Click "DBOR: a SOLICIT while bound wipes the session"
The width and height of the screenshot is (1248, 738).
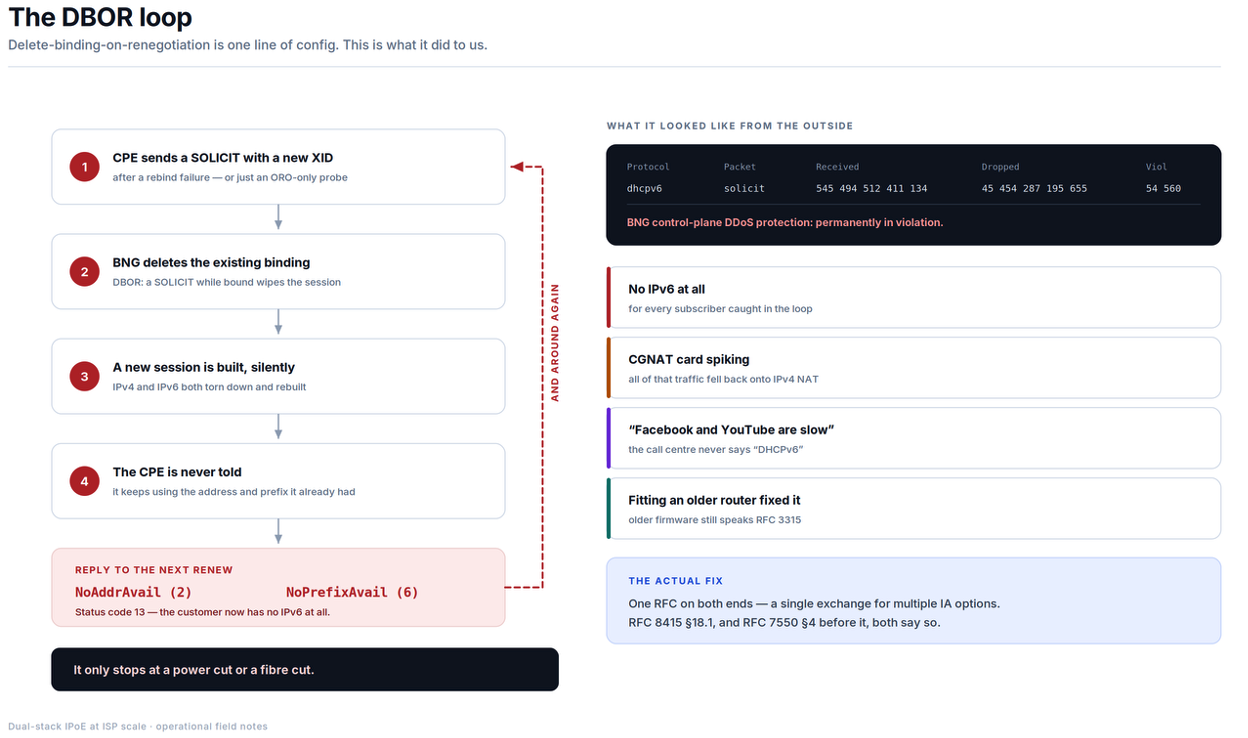(x=227, y=283)
